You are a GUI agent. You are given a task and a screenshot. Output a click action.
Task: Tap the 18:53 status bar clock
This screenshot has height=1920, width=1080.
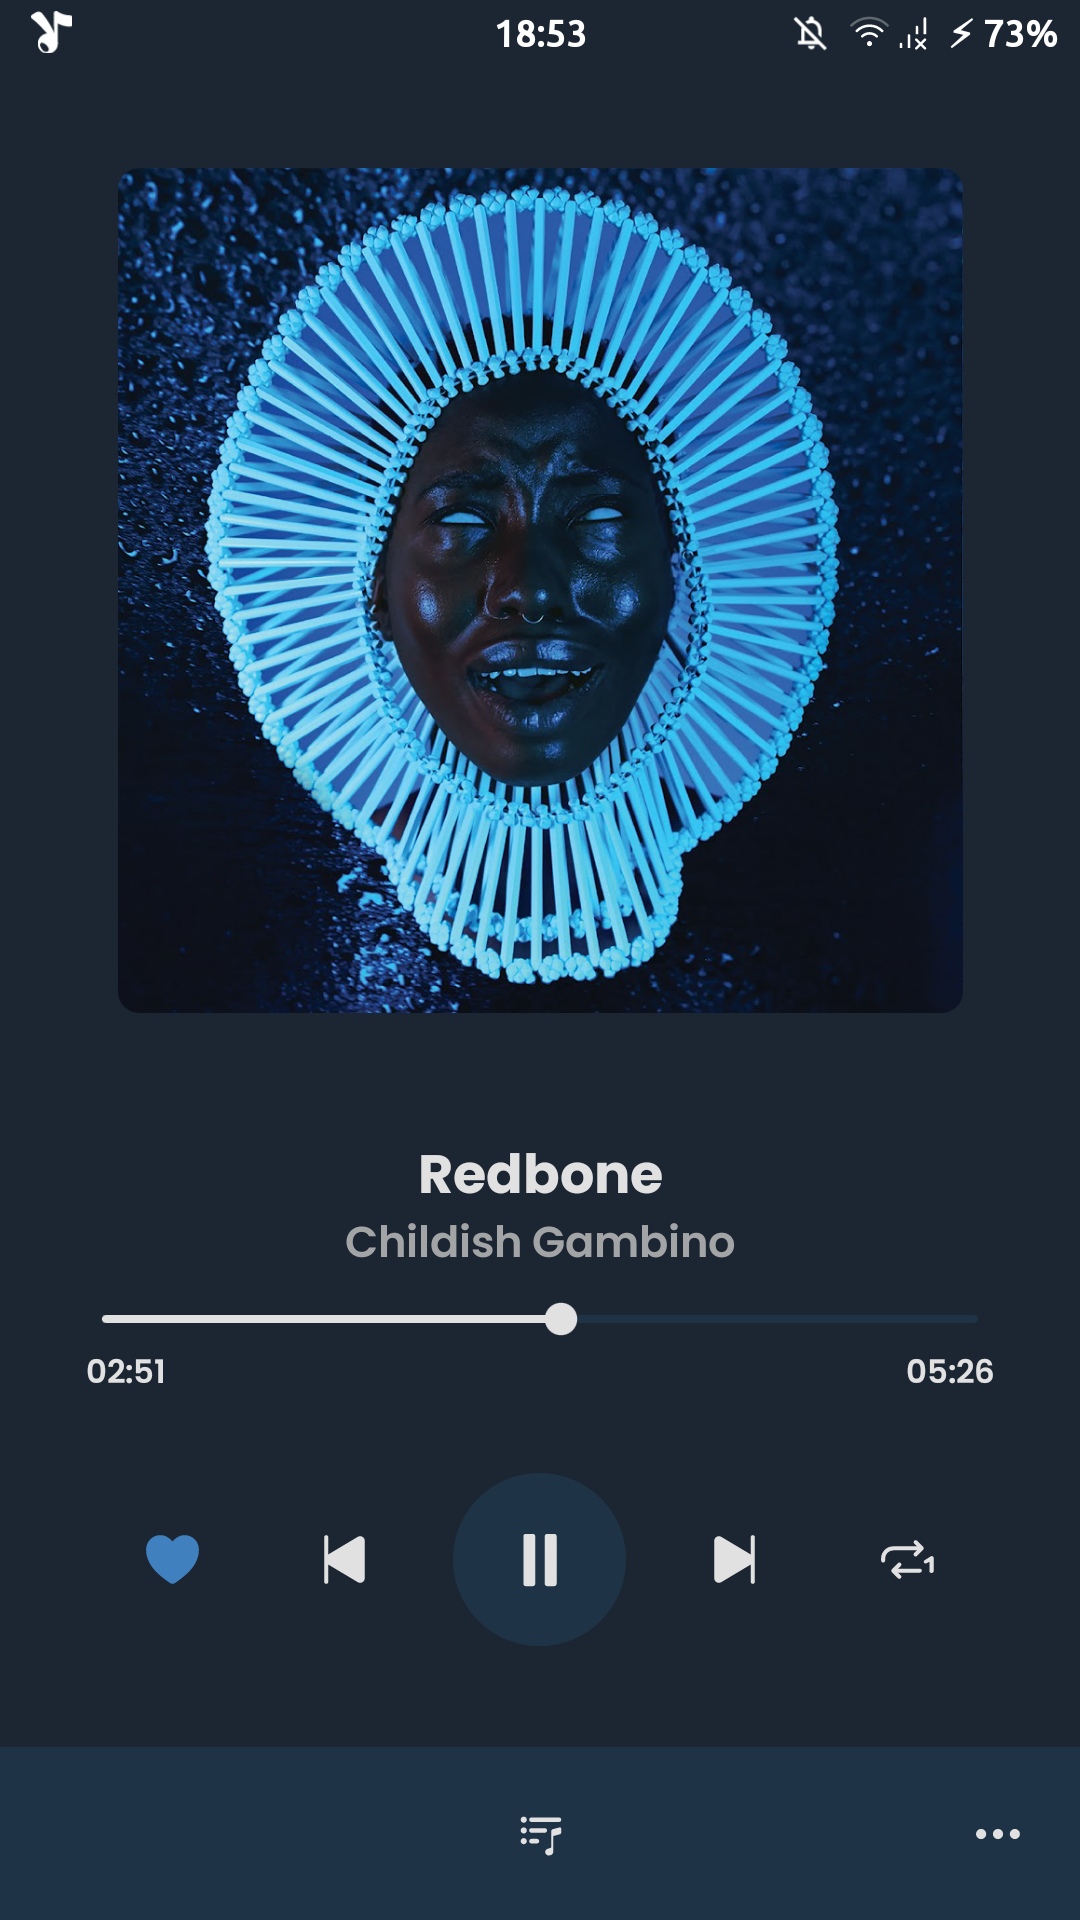pos(541,34)
